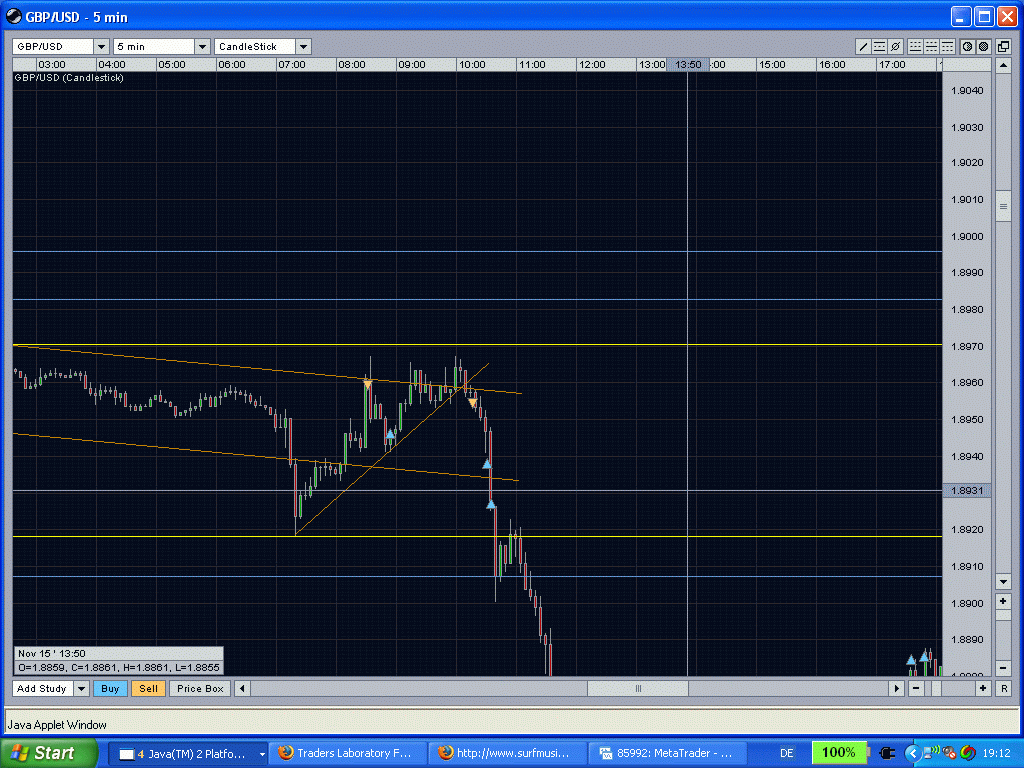Switch to Java(TM) 2 Platform taskbar item
The width and height of the screenshot is (1024, 768).
click(x=188, y=754)
